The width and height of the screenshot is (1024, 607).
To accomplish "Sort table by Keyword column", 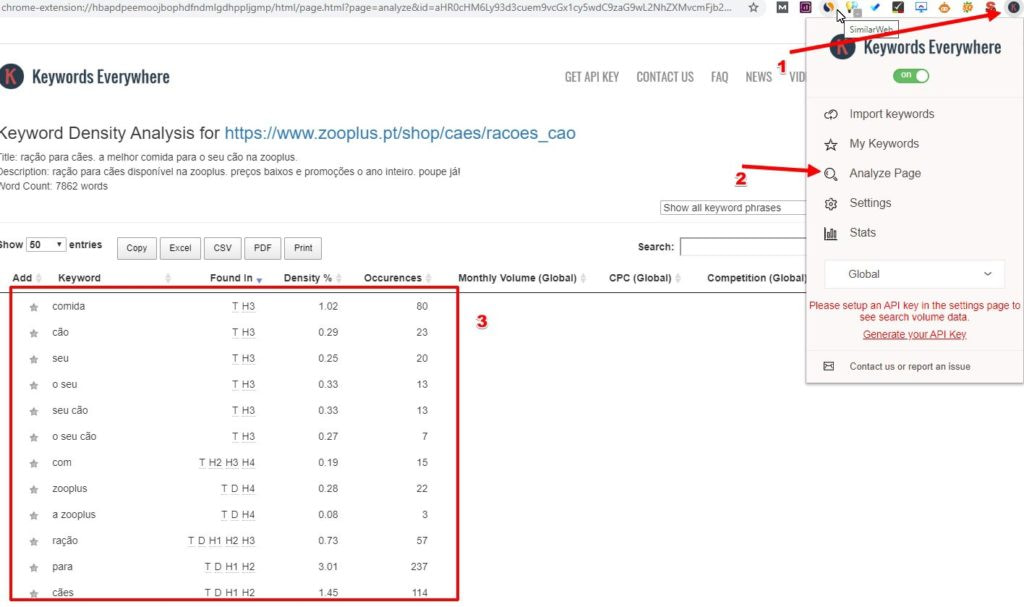I will click(79, 278).
